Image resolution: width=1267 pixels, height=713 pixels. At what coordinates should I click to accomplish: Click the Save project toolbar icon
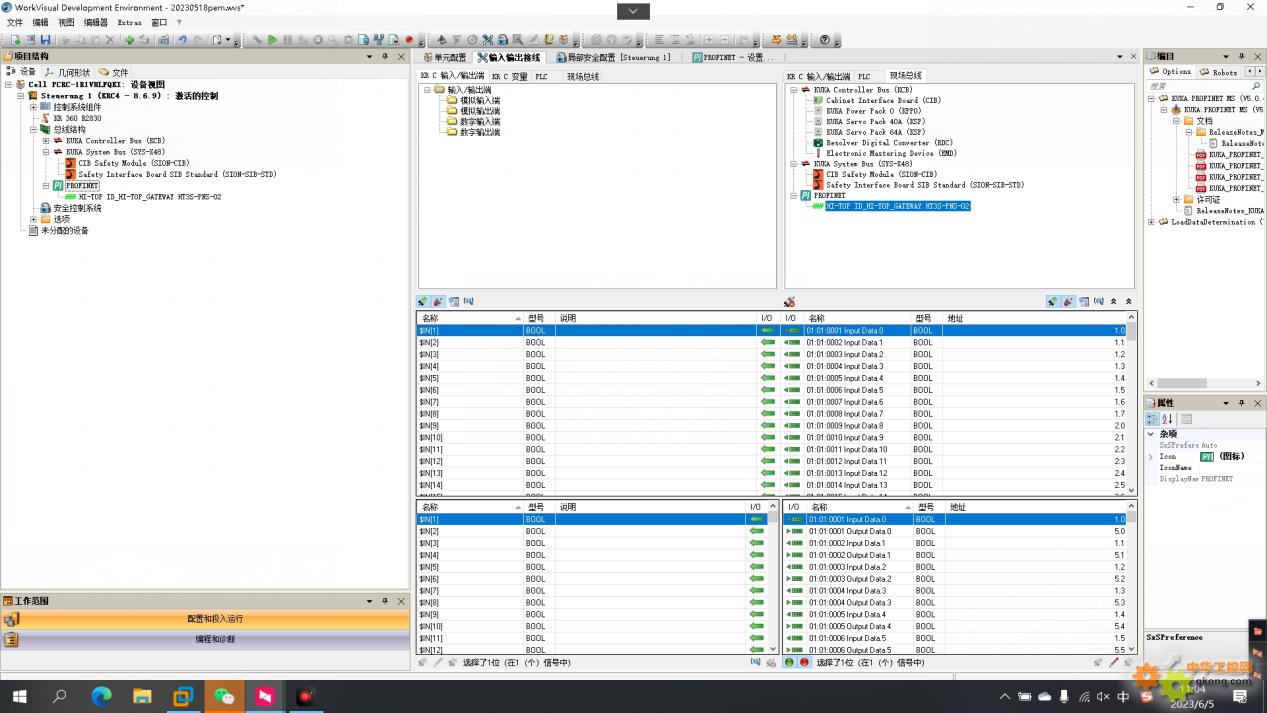[45, 40]
